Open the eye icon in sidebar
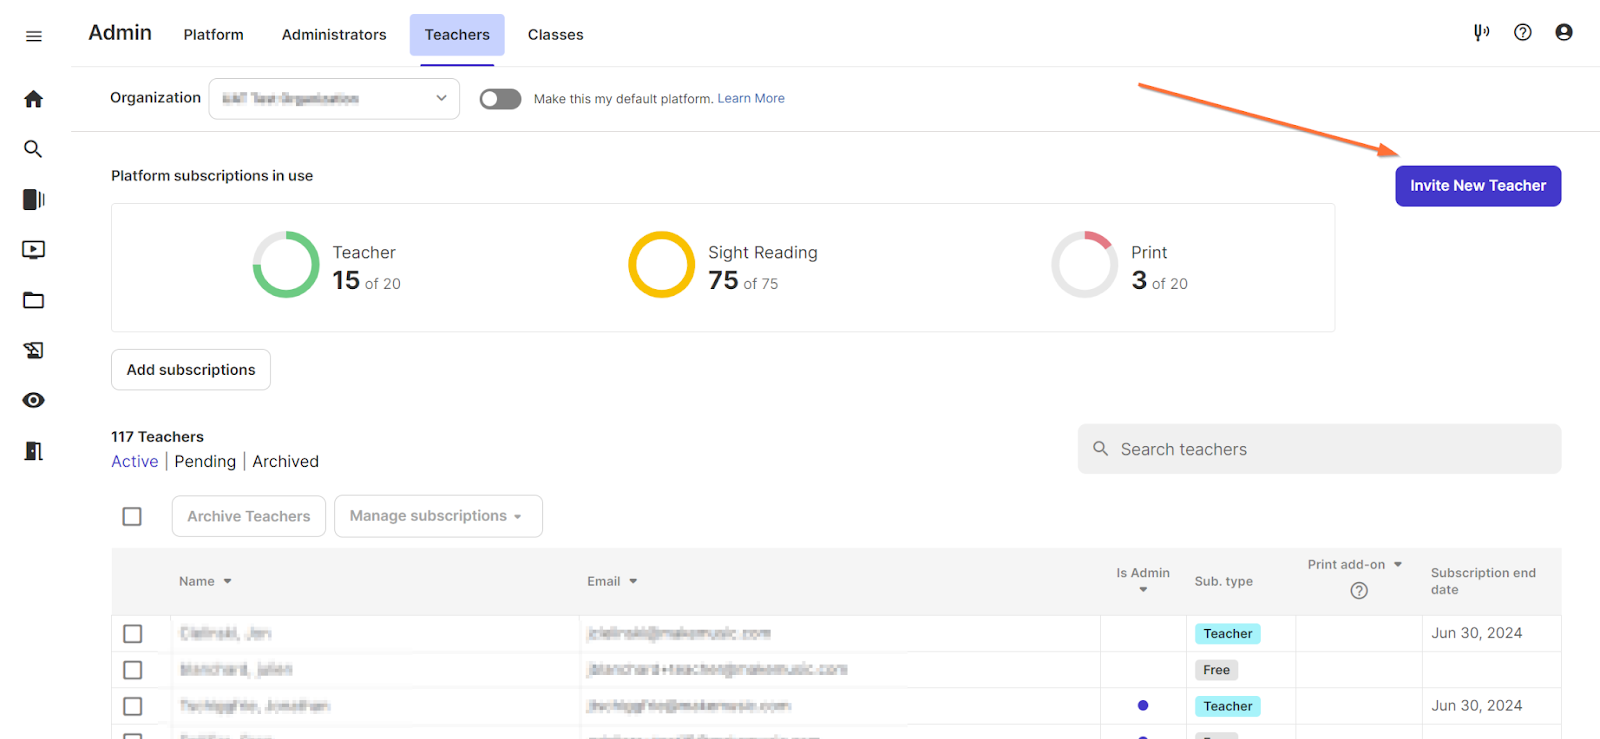This screenshot has height=739, width=1600. coord(33,400)
